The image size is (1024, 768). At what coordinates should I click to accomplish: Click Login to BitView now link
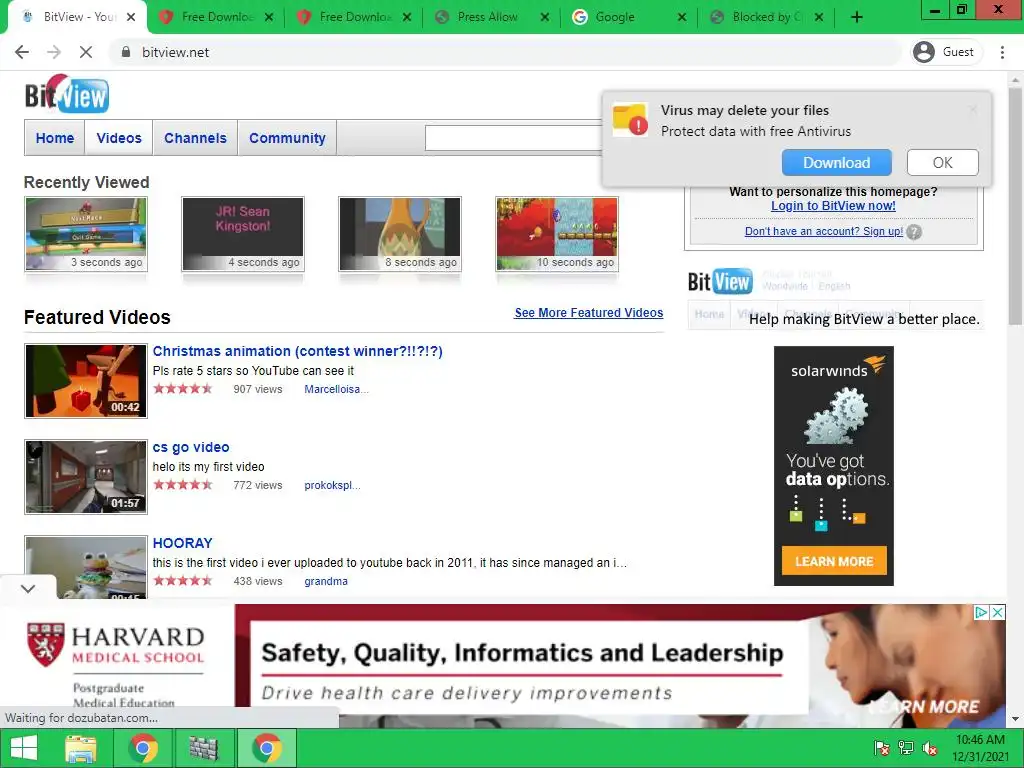(833, 206)
